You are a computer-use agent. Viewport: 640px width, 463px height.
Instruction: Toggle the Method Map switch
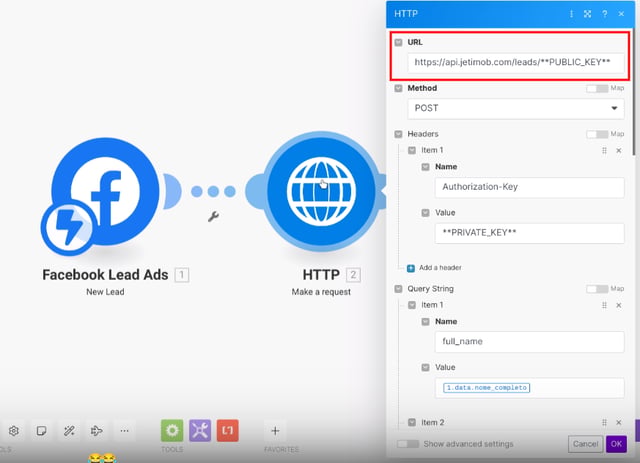click(x=597, y=89)
